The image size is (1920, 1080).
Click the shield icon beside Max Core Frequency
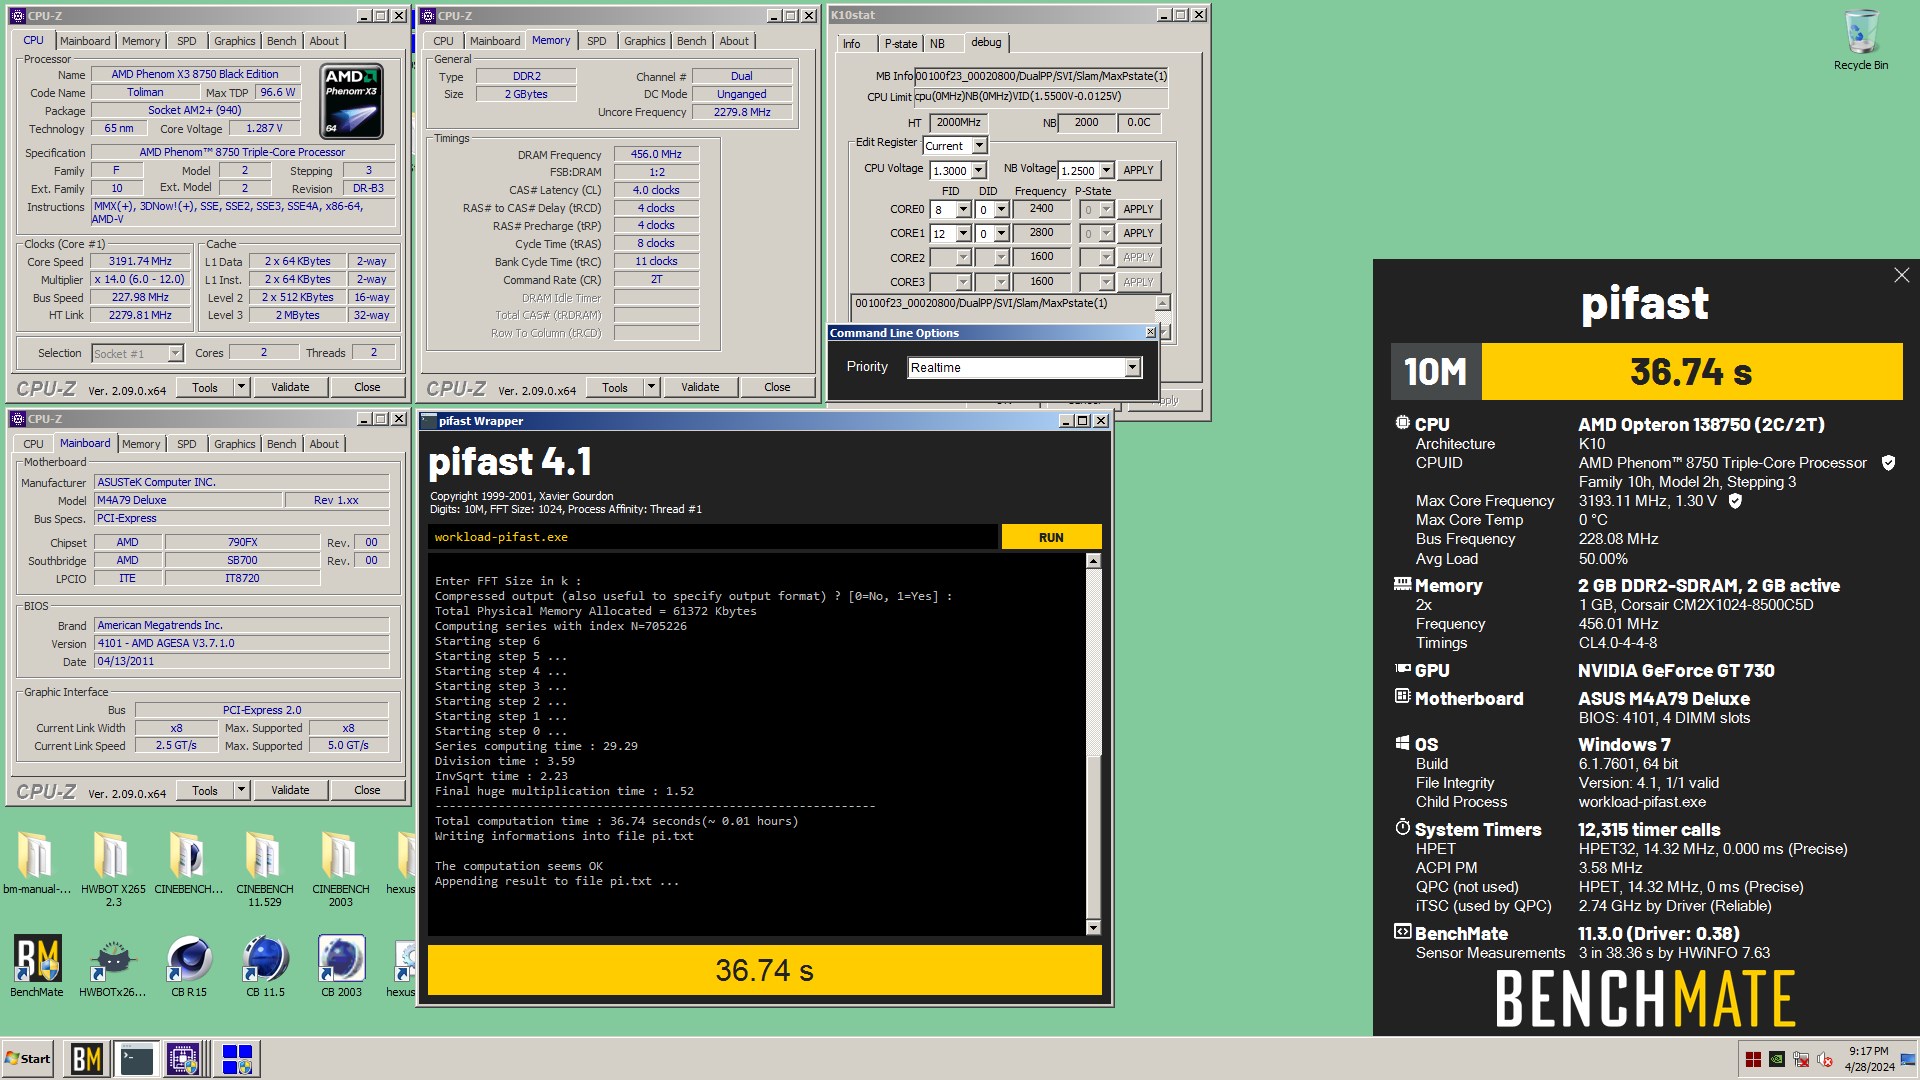1735,501
